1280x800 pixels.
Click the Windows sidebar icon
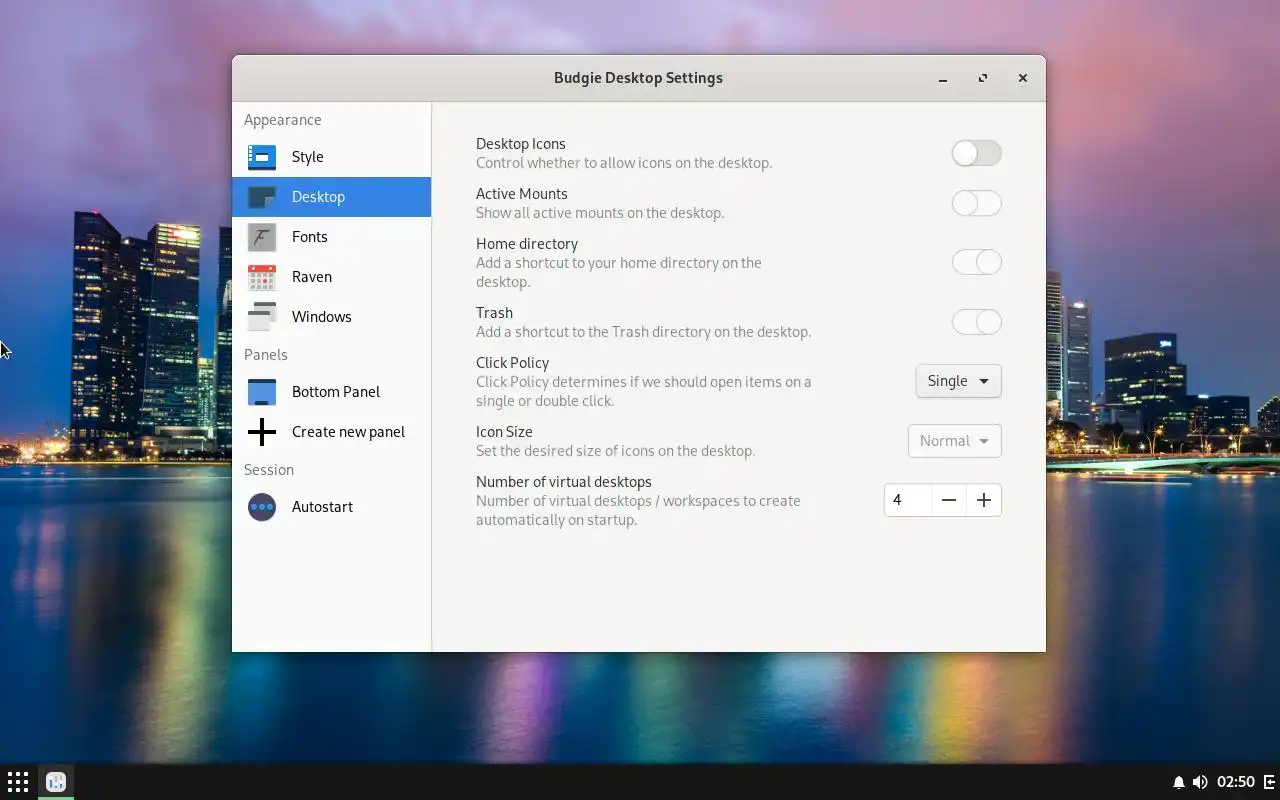click(x=262, y=317)
